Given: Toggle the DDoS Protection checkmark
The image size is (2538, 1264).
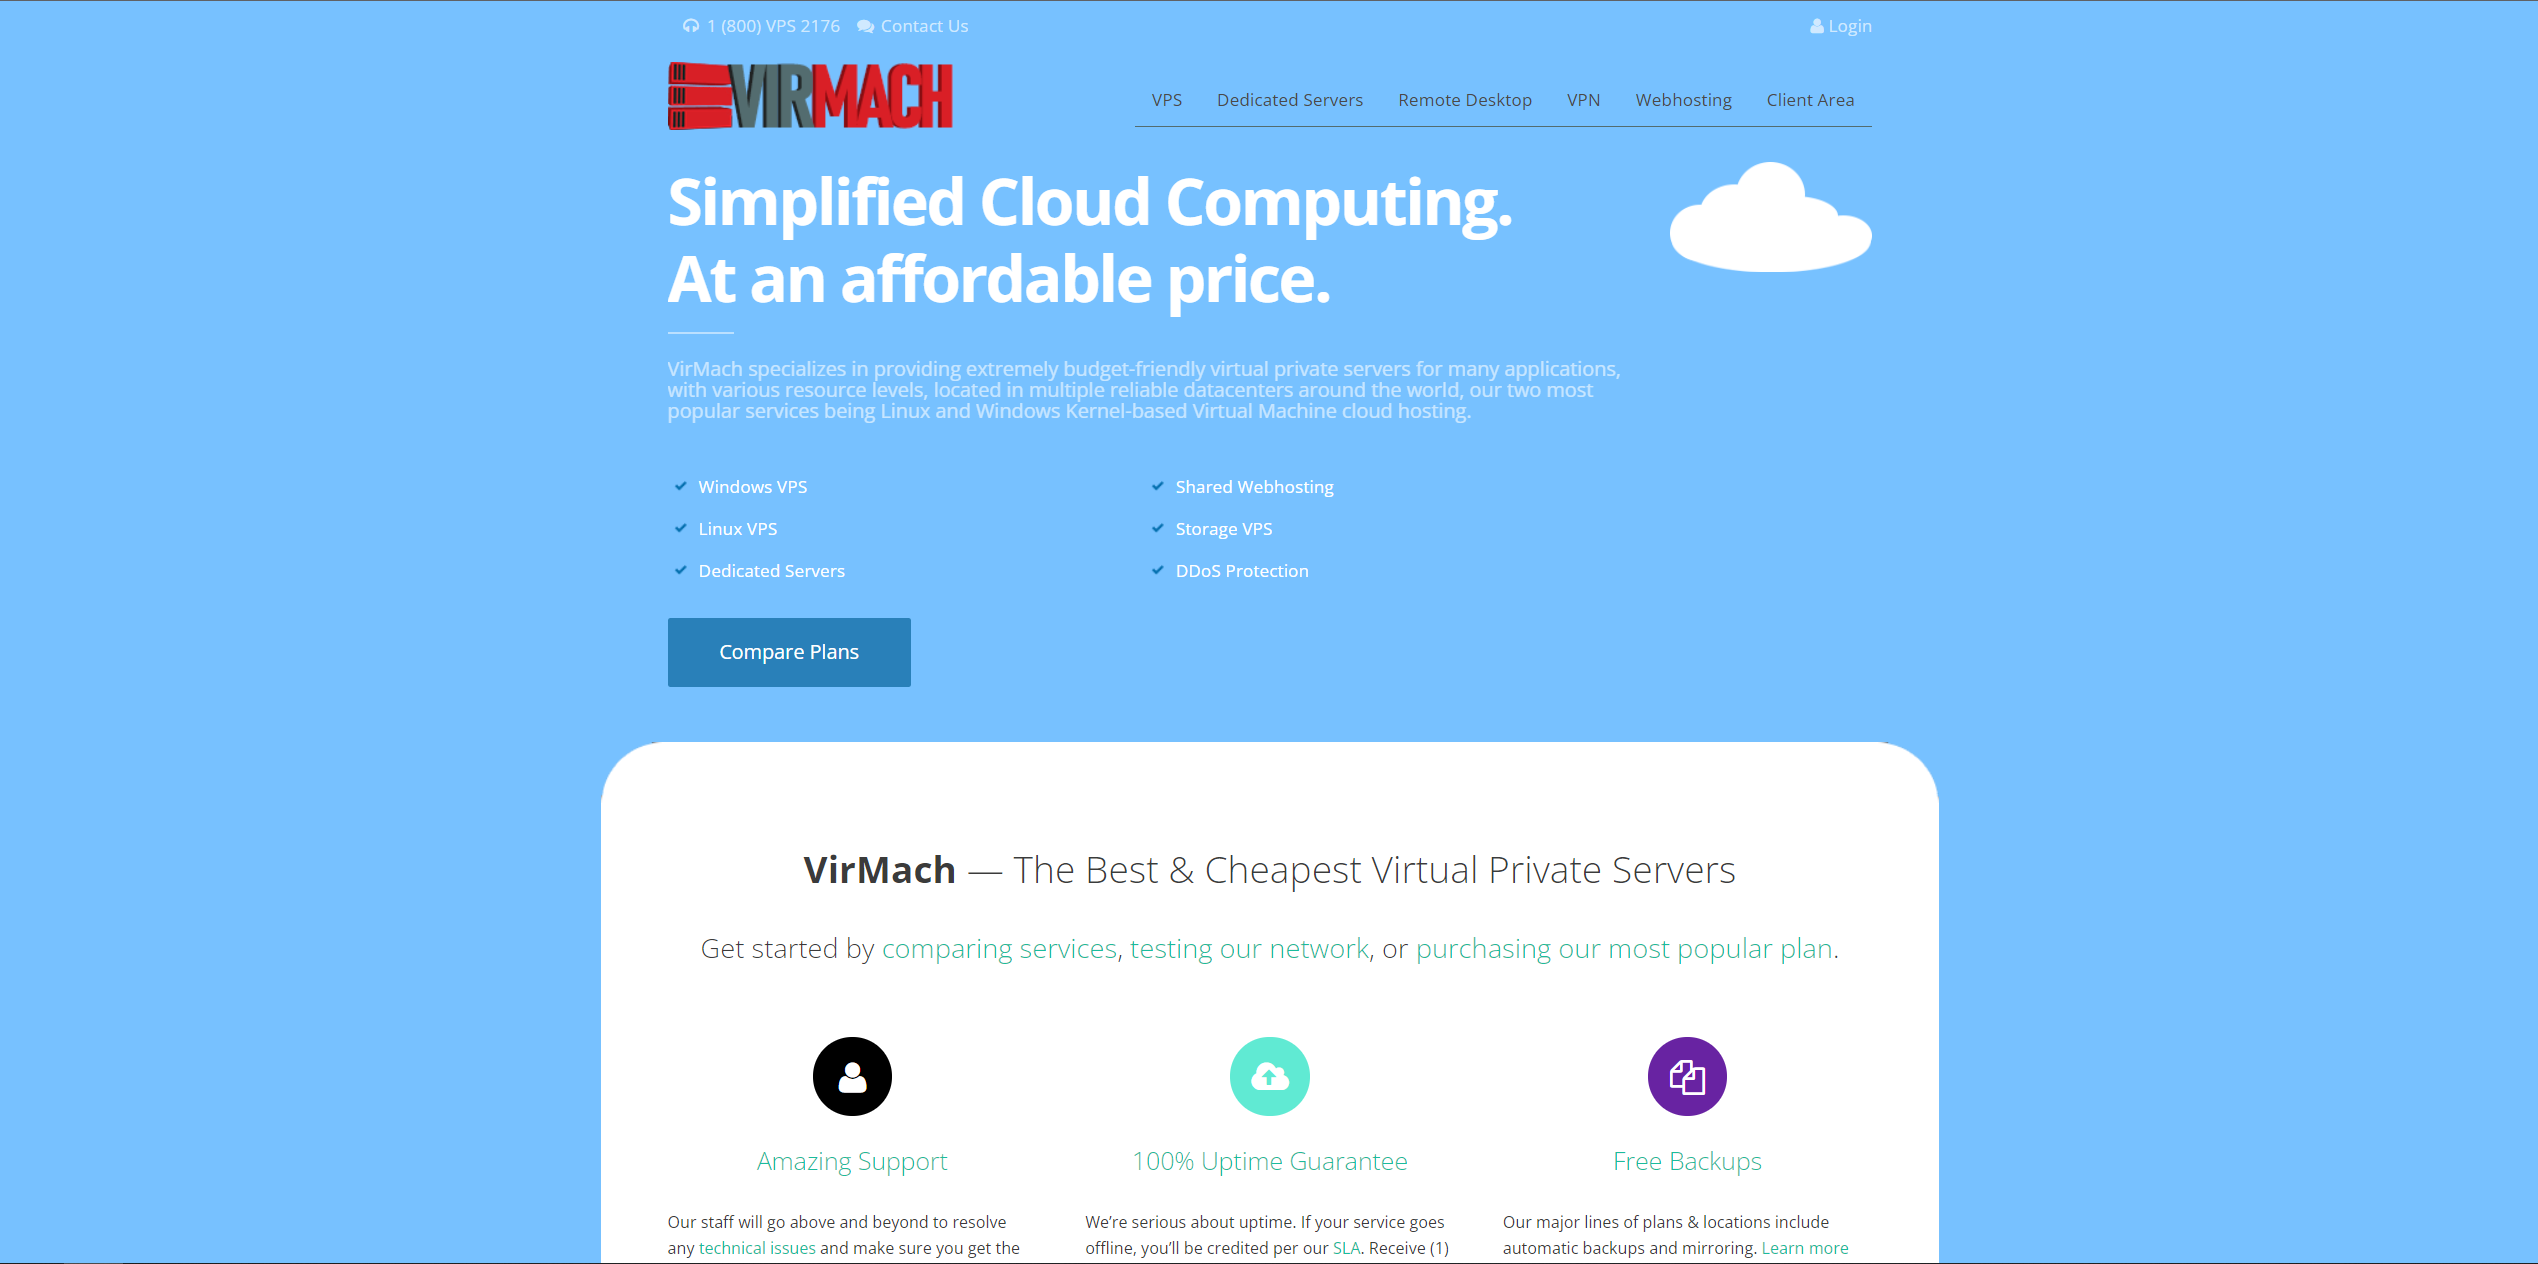Looking at the screenshot, I should [x=1156, y=570].
